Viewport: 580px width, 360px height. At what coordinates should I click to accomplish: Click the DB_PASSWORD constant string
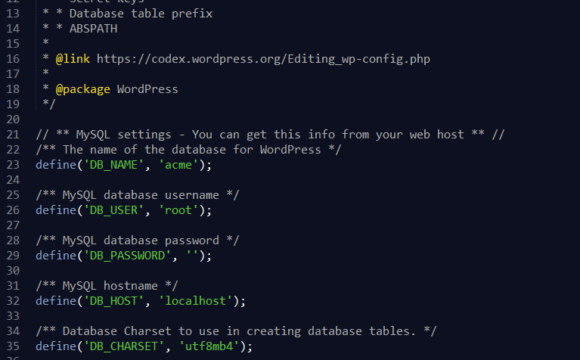pos(127,255)
